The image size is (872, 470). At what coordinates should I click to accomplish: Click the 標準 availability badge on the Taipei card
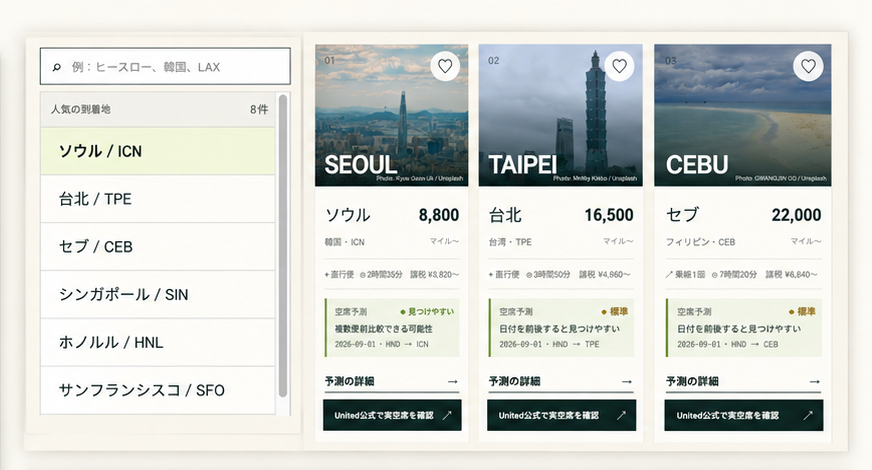(615, 311)
